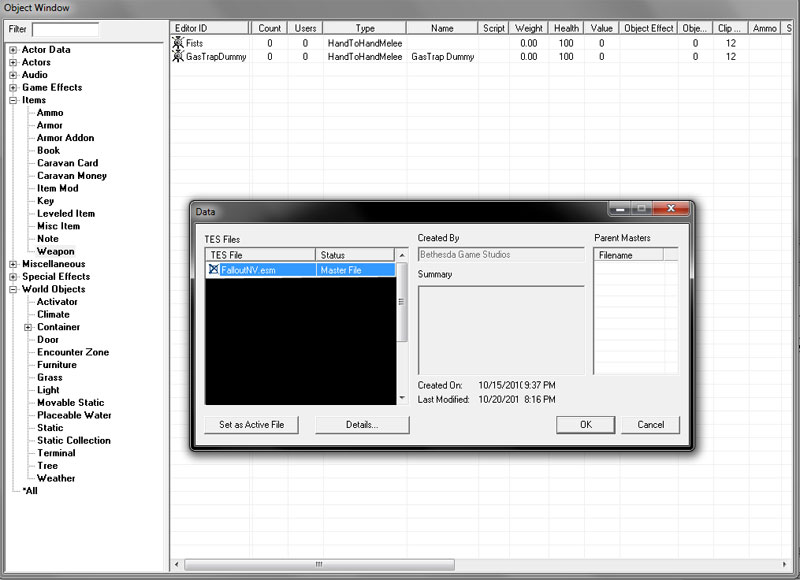The width and height of the screenshot is (800, 580).
Task: Sort by Type column header
Action: (365, 28)
